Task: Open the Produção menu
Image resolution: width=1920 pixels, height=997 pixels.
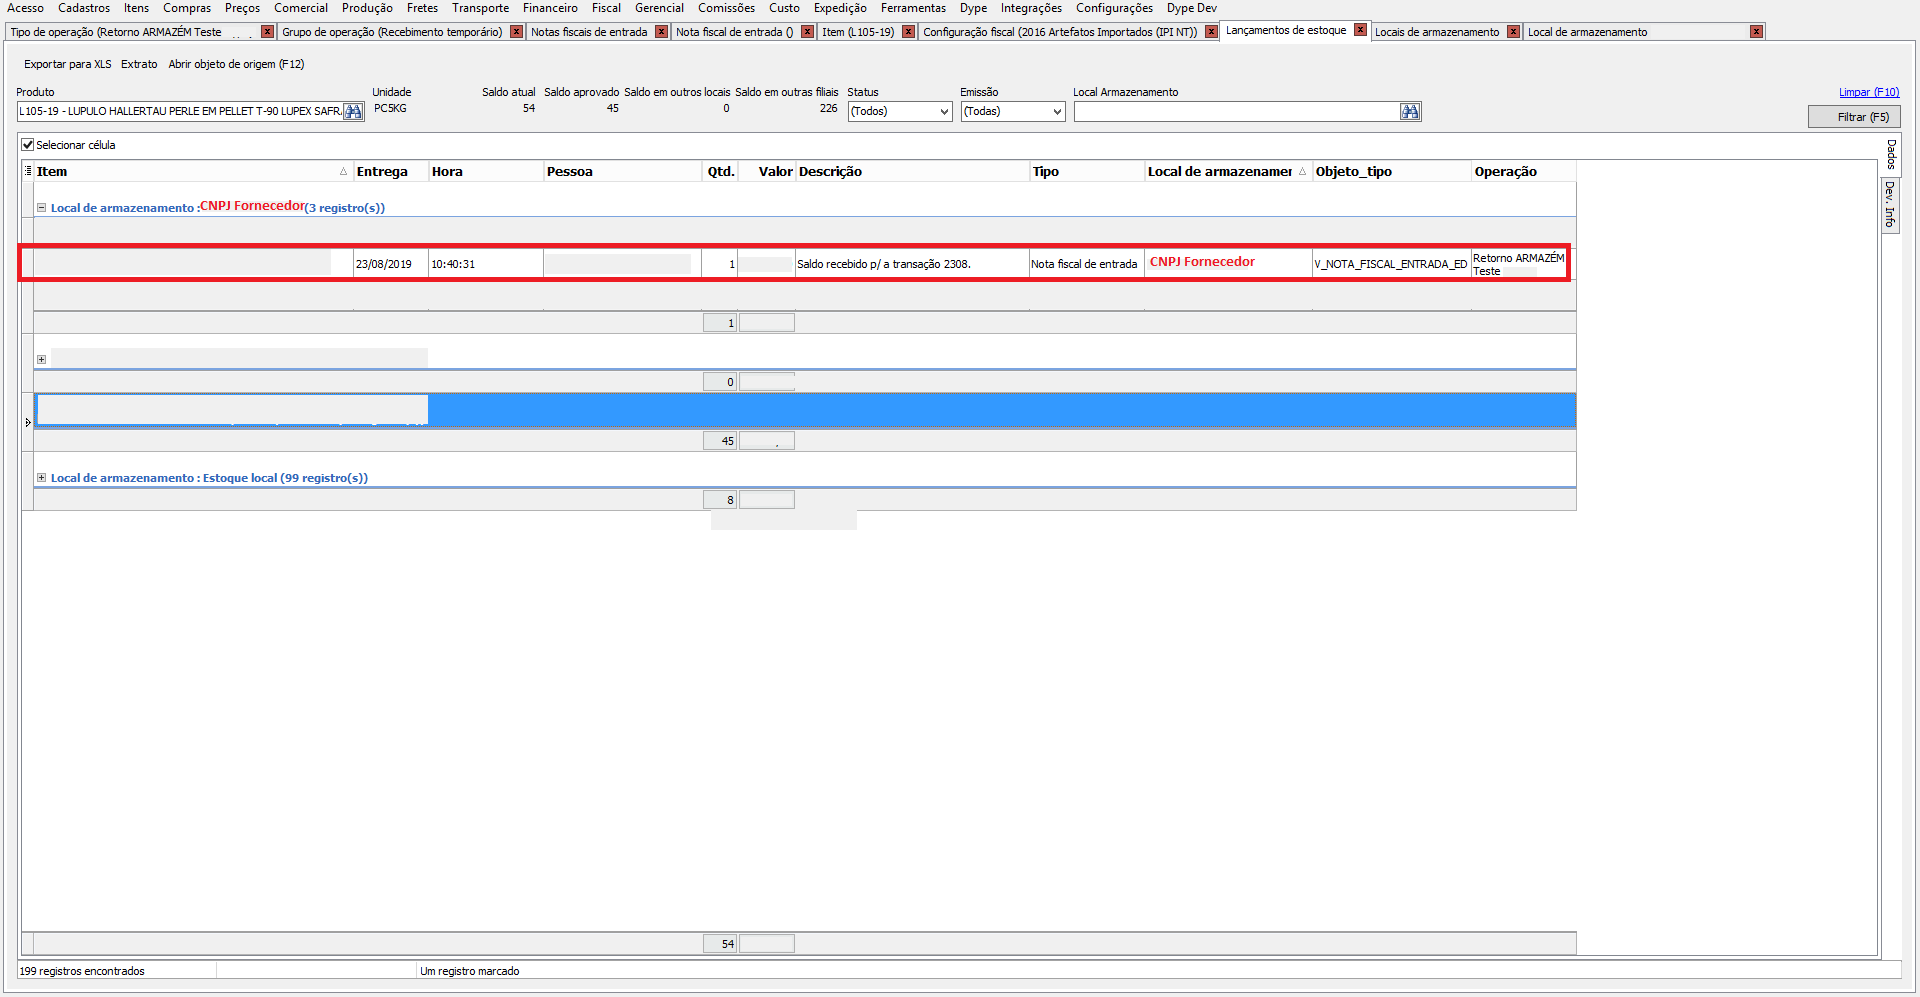Action: coord(367,8)
